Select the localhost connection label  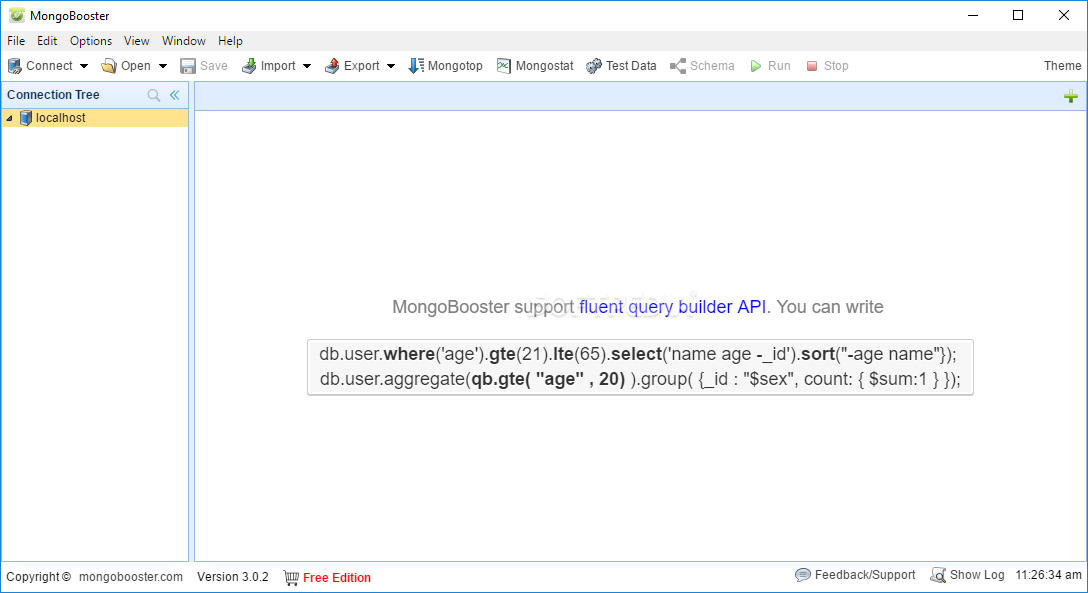(x=61, y=118)
